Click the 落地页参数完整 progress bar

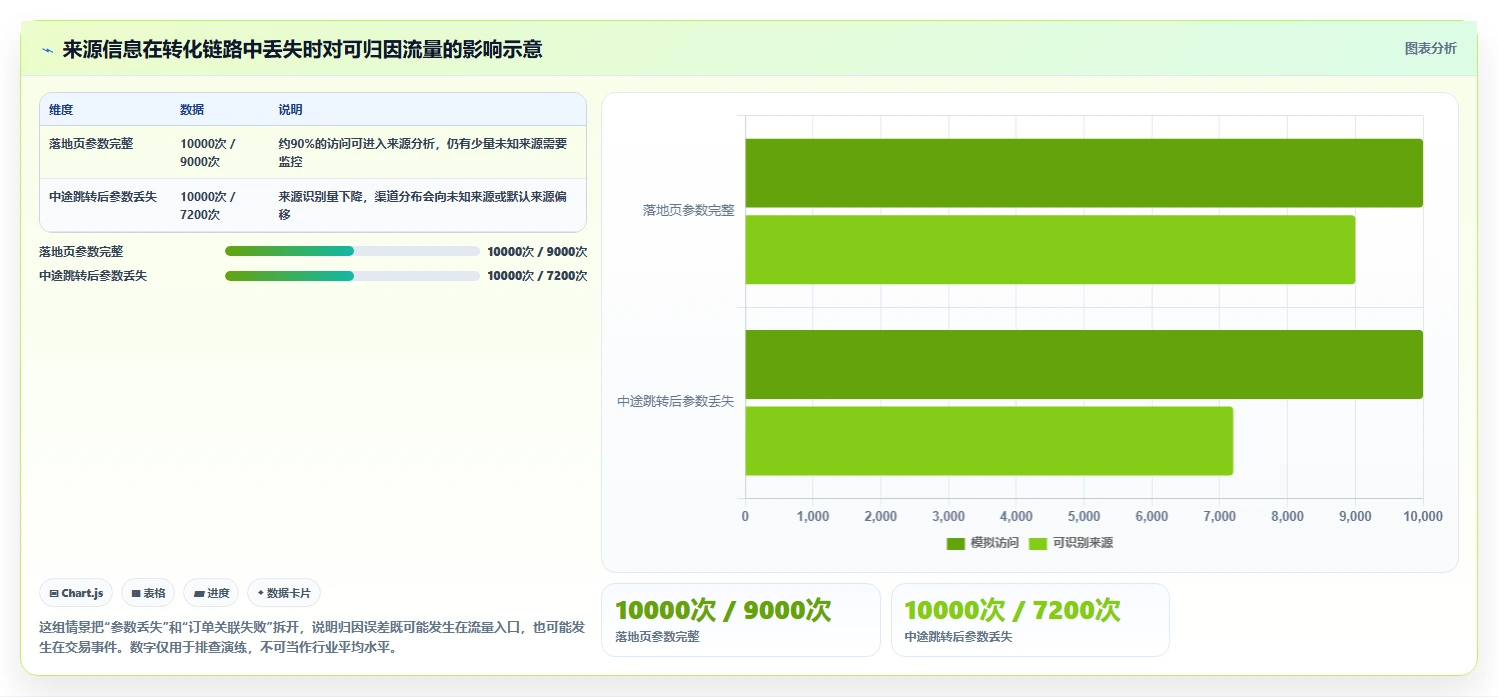click(x=352, y=251)
